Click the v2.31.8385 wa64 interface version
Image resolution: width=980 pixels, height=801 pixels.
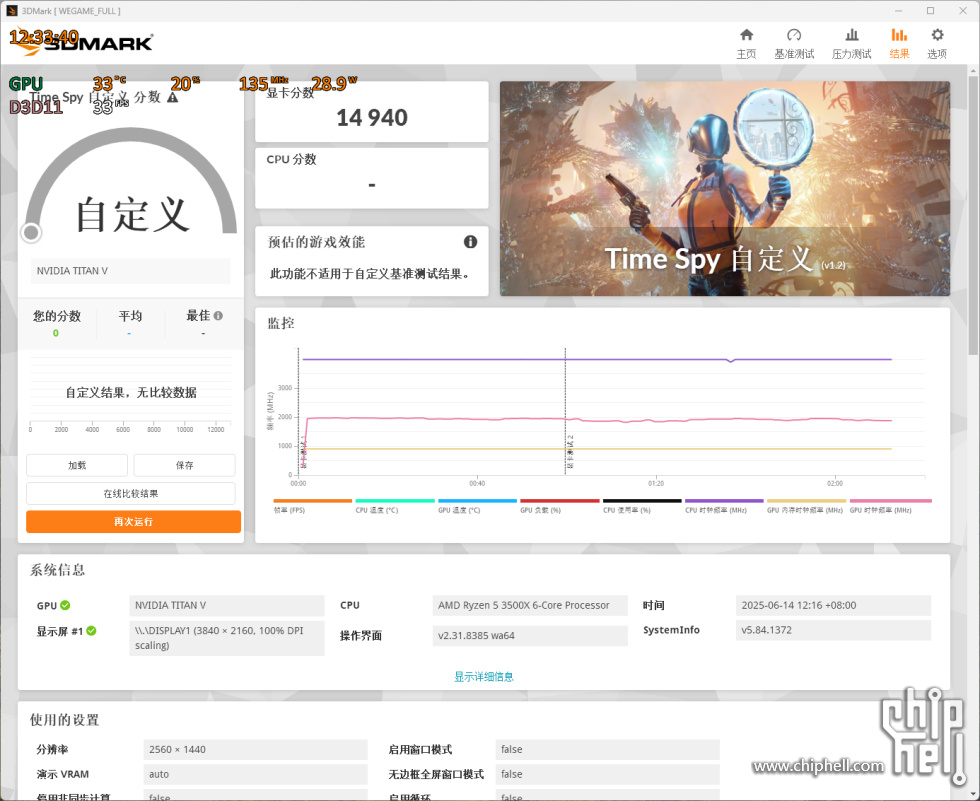(530, 635)
